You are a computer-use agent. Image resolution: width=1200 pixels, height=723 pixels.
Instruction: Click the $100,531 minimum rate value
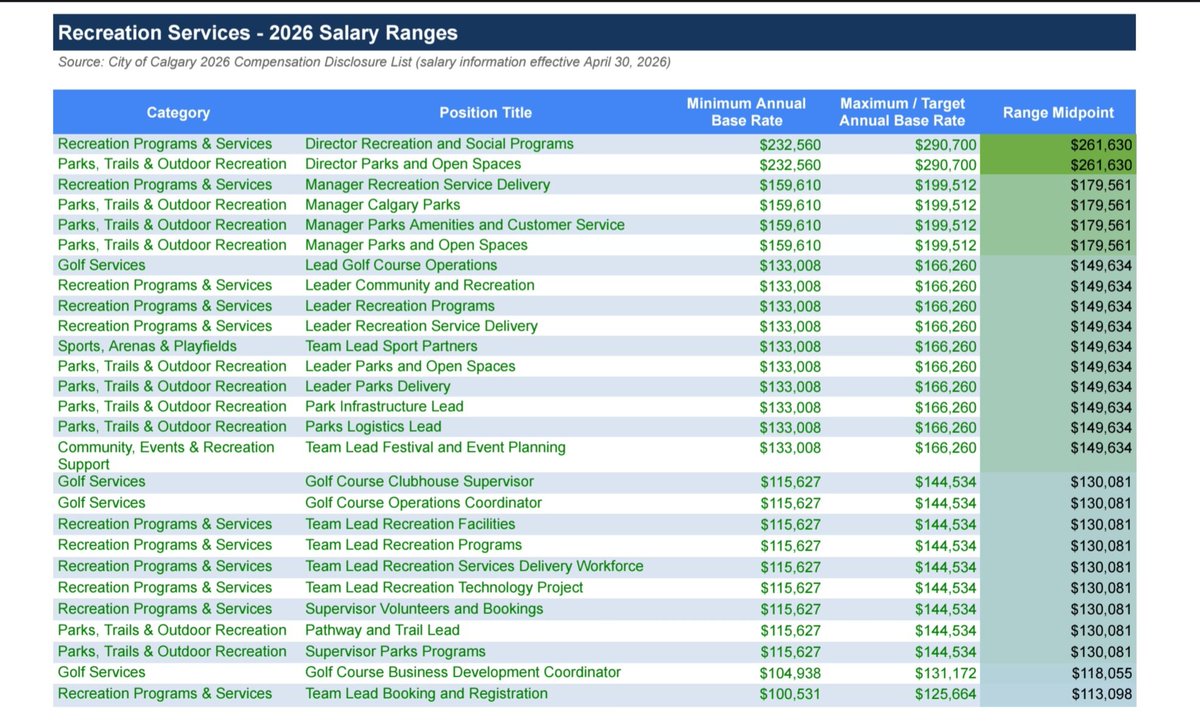[790, 693]
